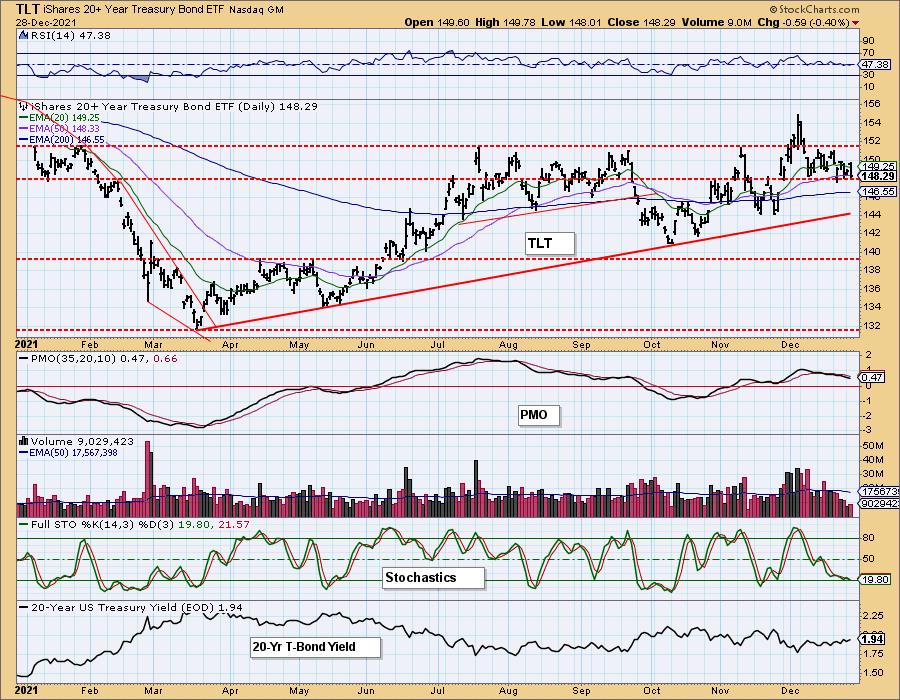Select the EMA(50) 148.33 legend entry

[x=60, y=129]
